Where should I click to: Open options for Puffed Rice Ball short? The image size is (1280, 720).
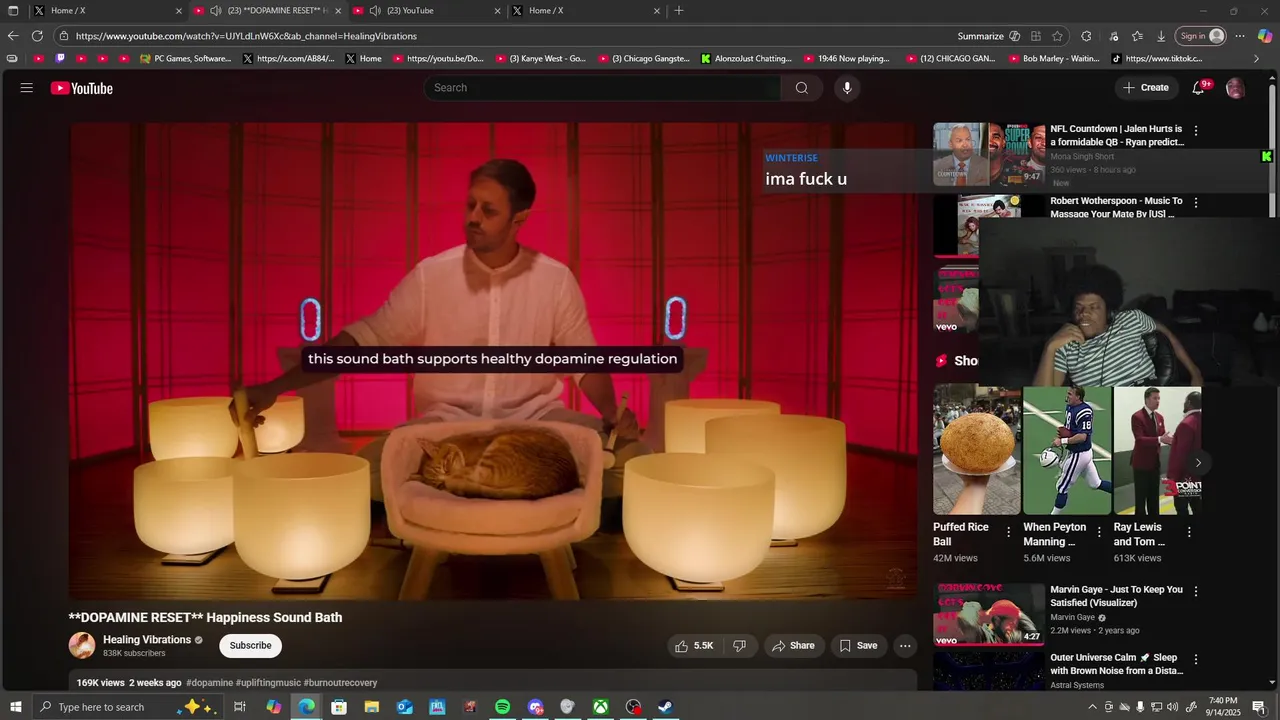1008,532
